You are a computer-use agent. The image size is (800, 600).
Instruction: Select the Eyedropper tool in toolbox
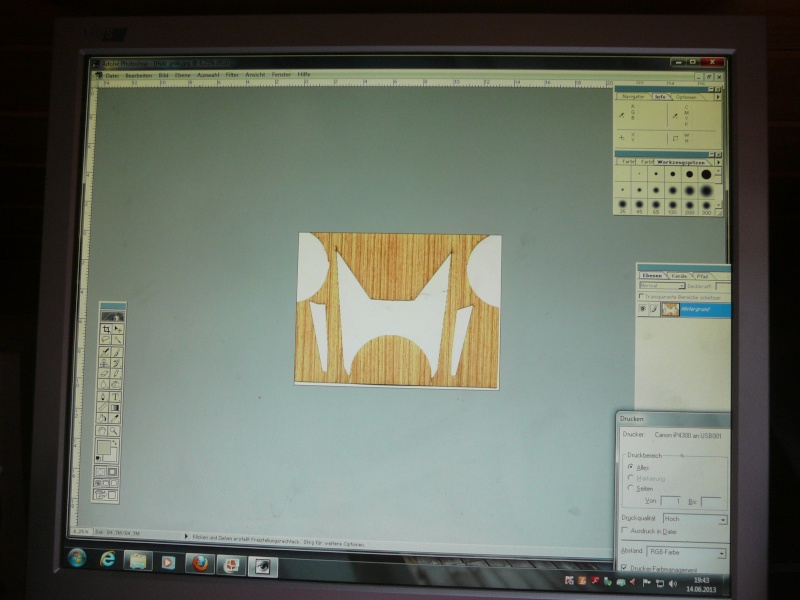(x=115, y=418)
